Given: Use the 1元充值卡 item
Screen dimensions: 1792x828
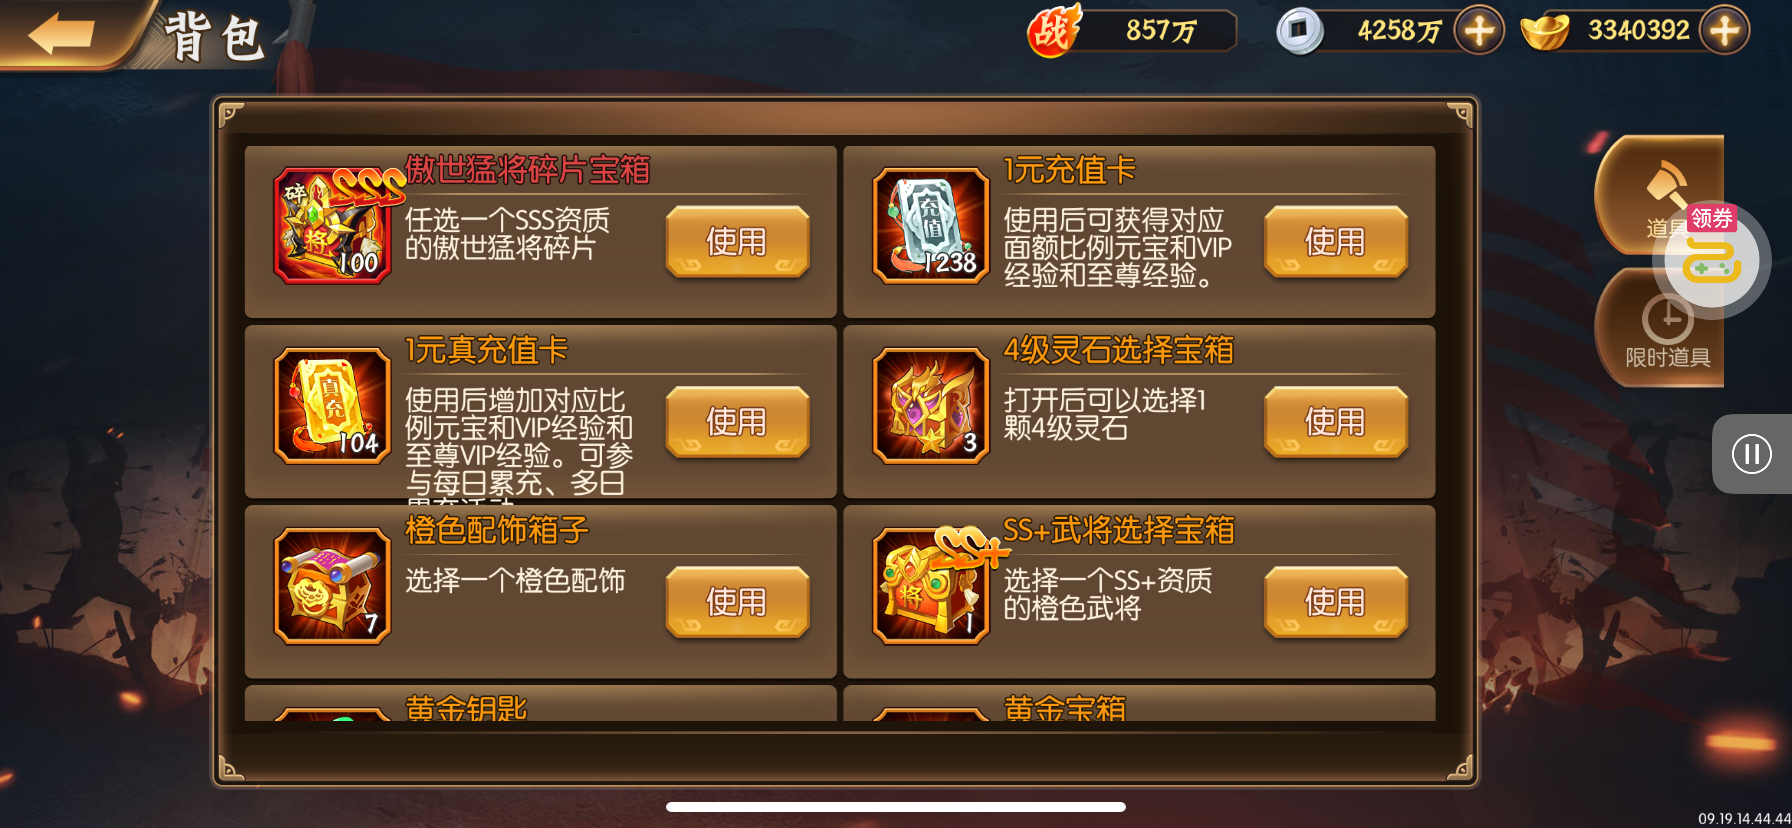Looking at the screenshot, I should point(1335,241).
